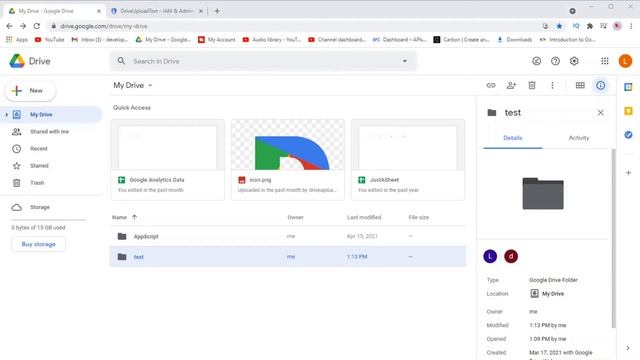Select My Drive in the sidebar
Viewport: 640px width, 360px height.
coord(51,115)
